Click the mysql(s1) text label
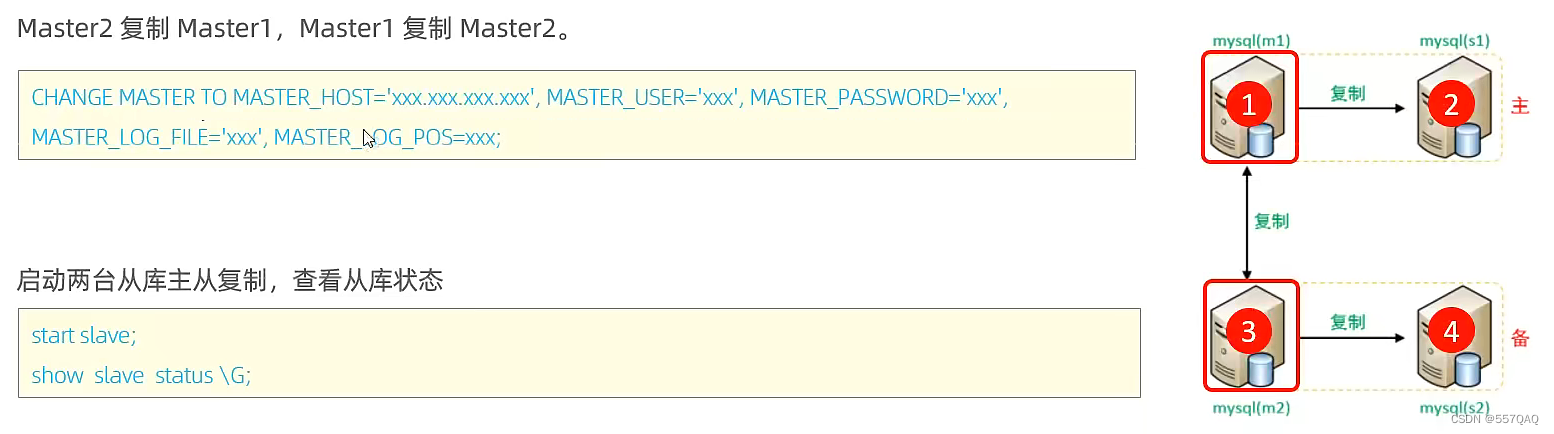This screenshot has height=434, width=1554. [1455, 41]
